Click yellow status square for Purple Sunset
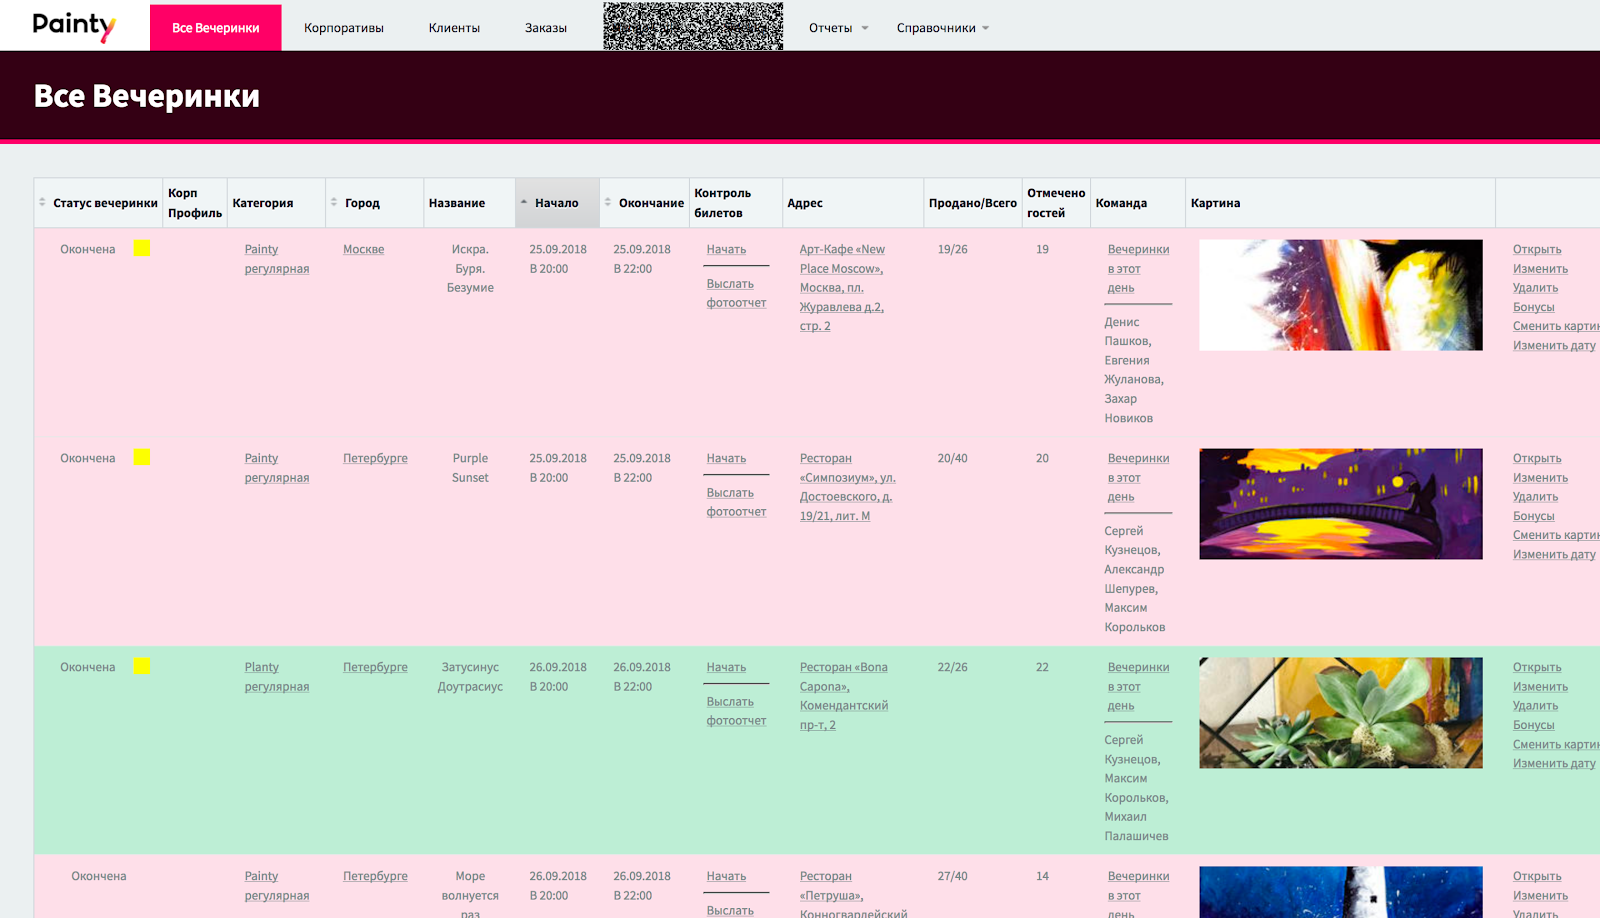Viewport: 1600px width, 918px height. 142,457
